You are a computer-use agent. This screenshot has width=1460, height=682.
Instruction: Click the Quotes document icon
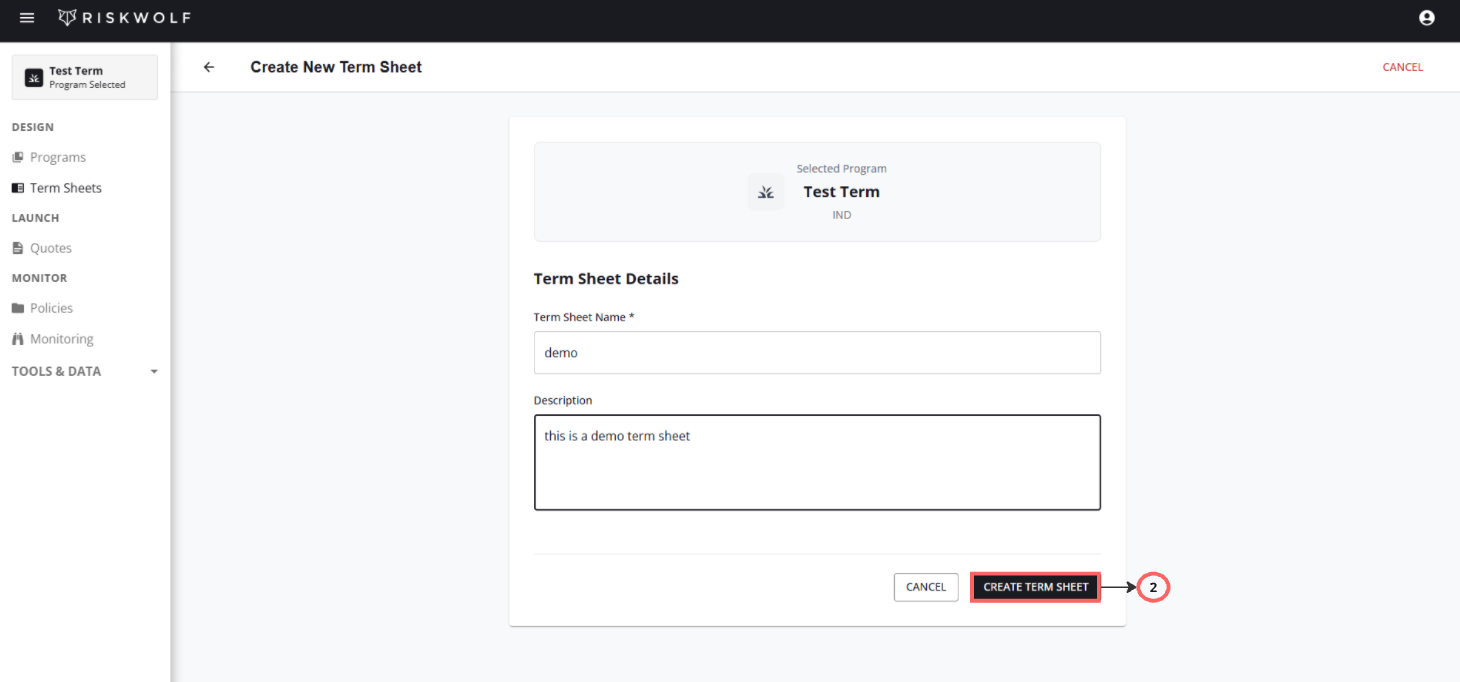pyautogui.click(x=18, y=248)
